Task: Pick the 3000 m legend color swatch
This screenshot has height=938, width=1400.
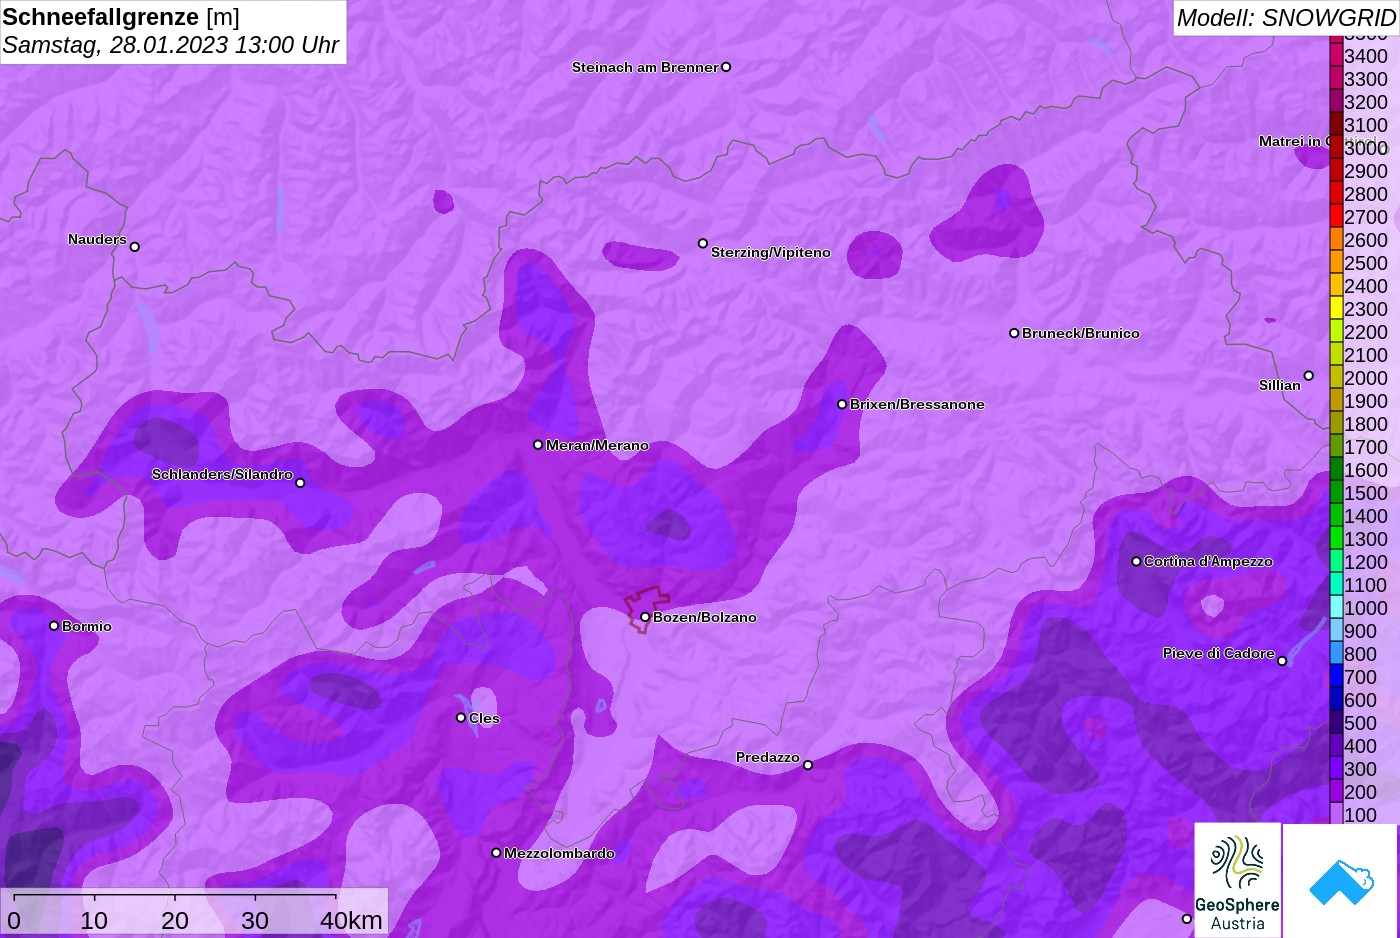Action: point(1336,147)
